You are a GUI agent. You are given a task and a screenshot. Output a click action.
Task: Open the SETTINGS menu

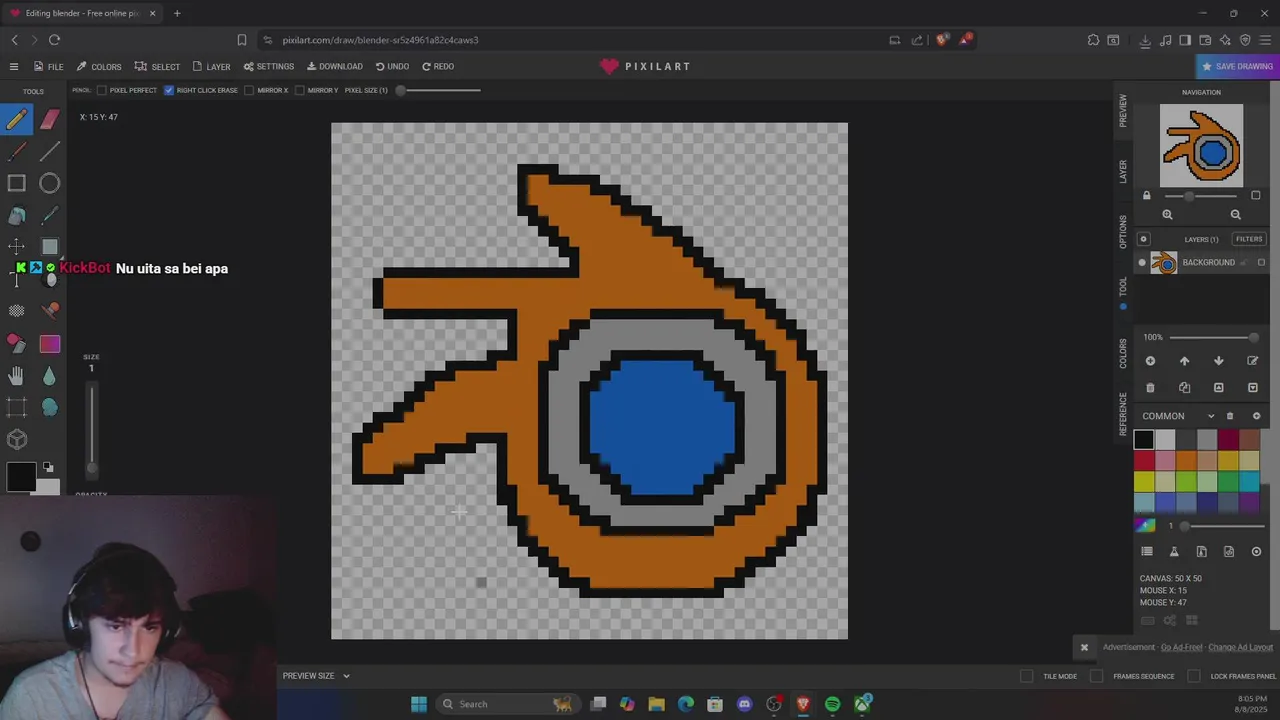pos(269,67)
